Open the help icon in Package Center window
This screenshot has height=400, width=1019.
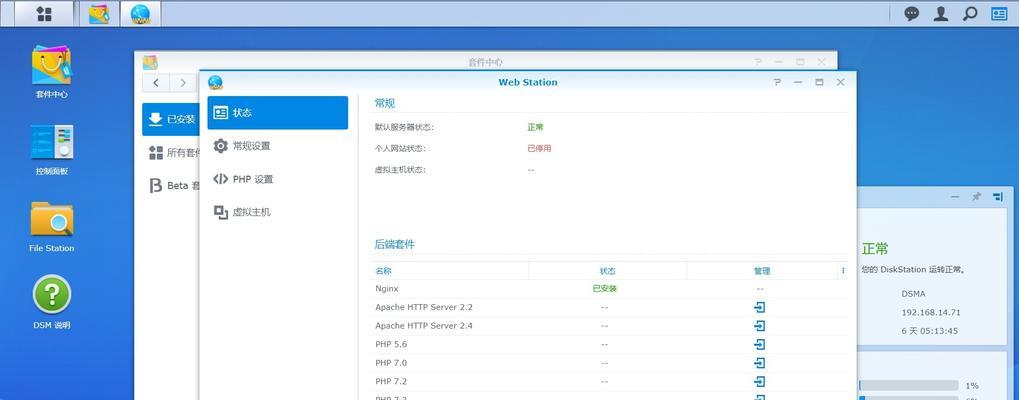(758, 62)
